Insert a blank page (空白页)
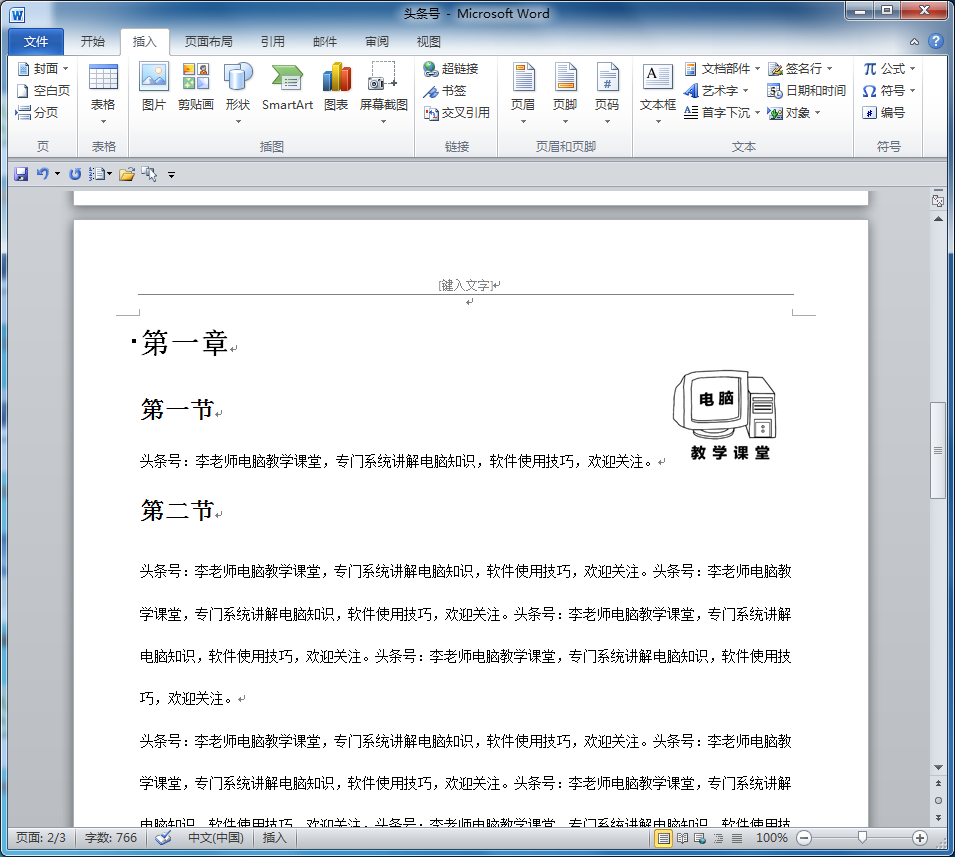Screen dimensions: 955x857 click(43, 90)
